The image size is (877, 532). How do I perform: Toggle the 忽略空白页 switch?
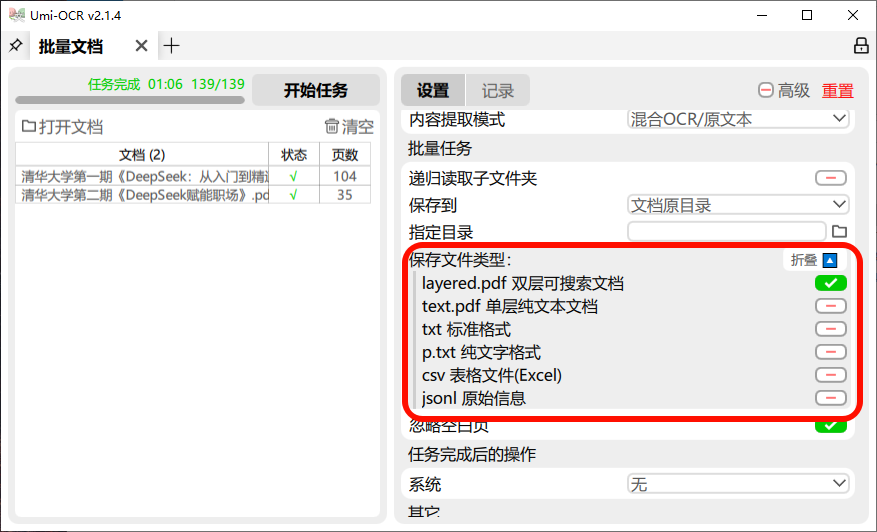point(831,426)
